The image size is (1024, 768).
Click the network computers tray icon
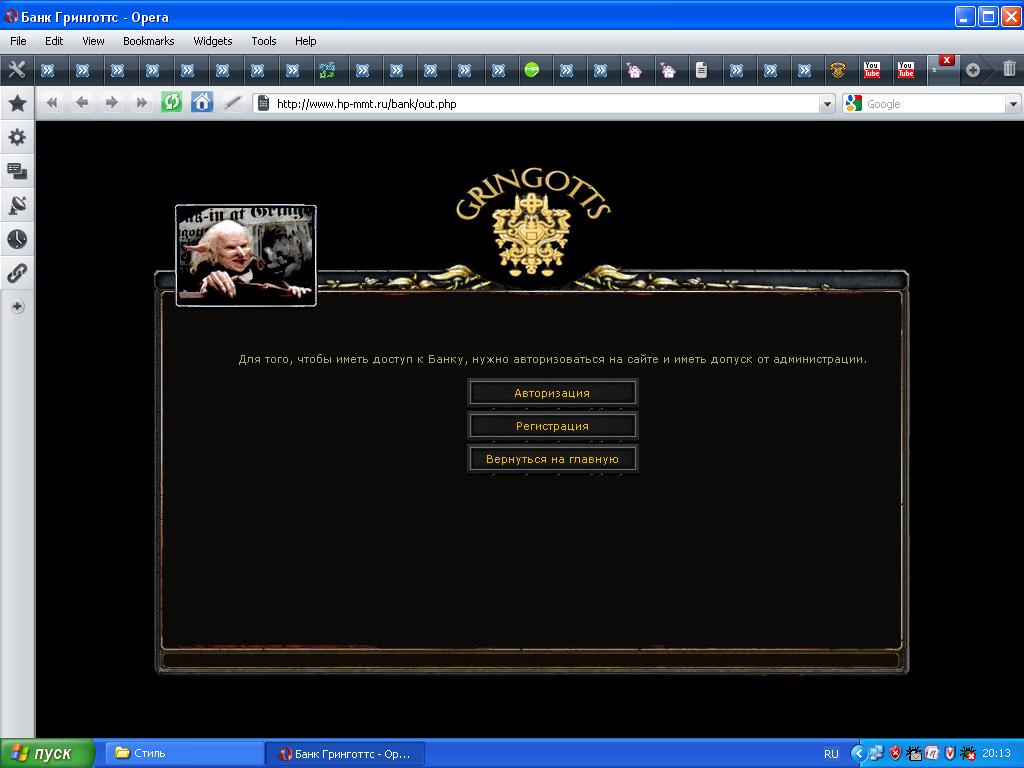[x=876, y=754]
